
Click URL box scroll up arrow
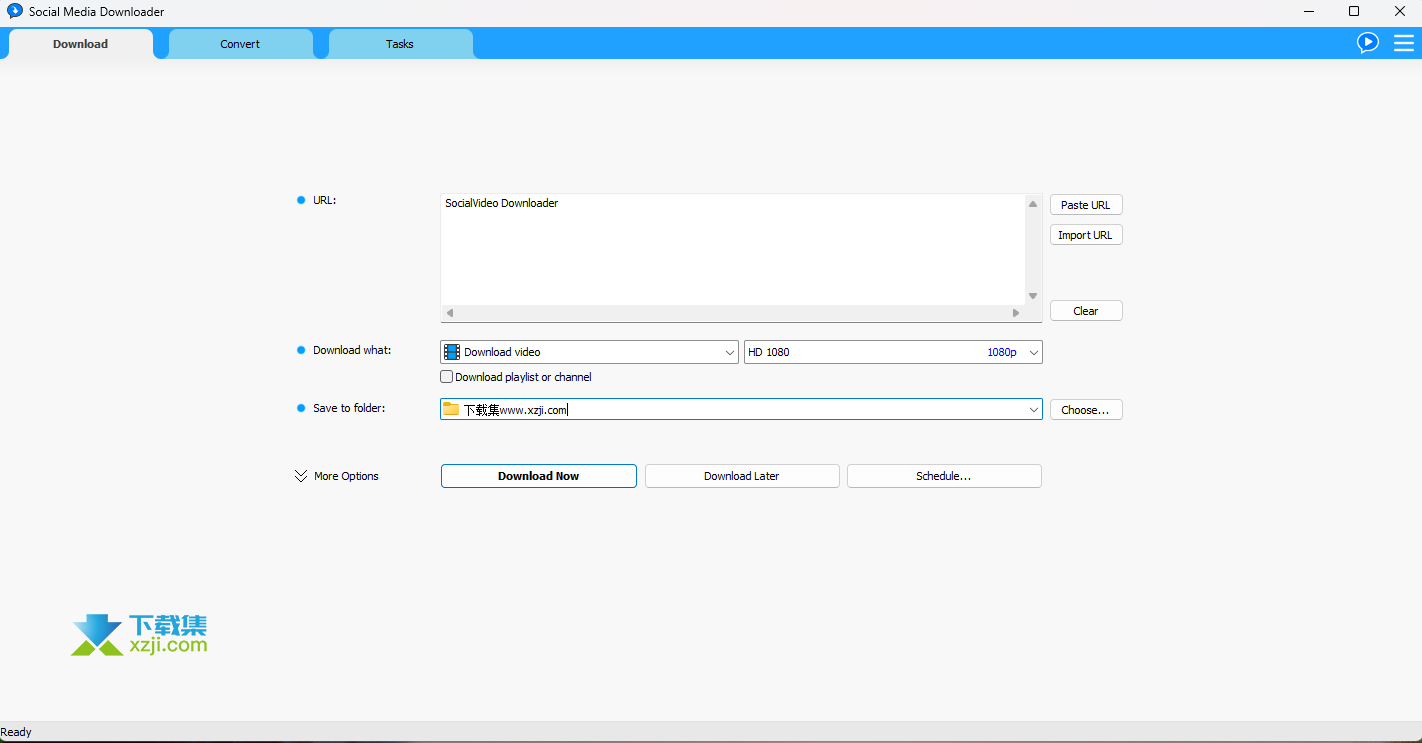(1033, 204)
